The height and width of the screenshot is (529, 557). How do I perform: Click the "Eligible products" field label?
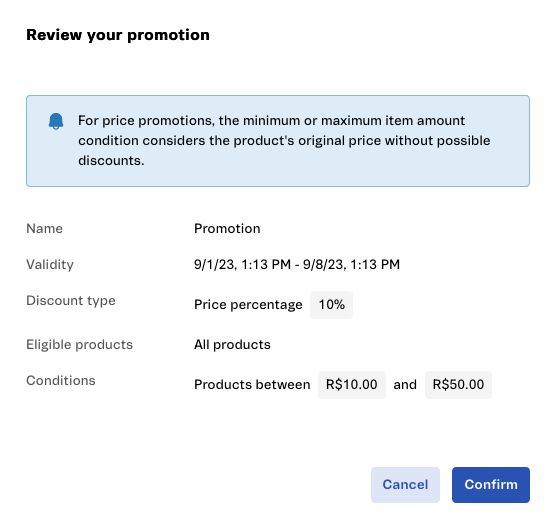80,345
